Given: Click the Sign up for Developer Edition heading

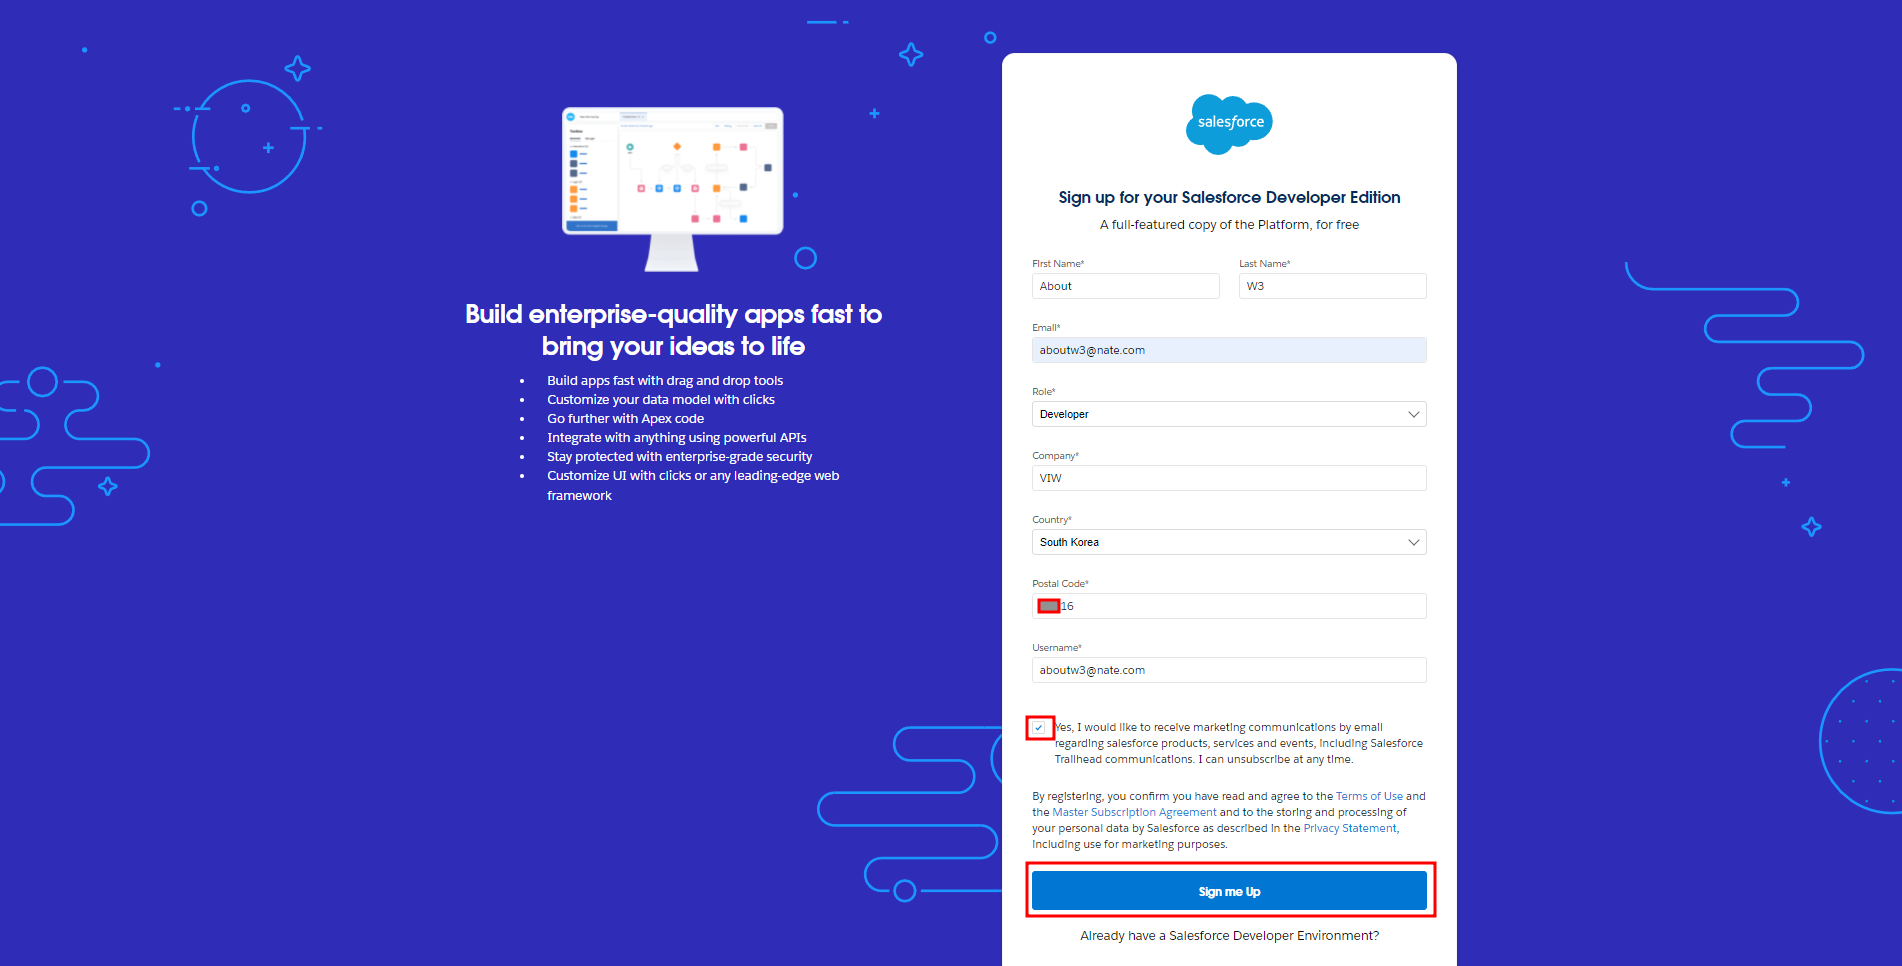Looking at the screenshot, I should point(1229,198).
